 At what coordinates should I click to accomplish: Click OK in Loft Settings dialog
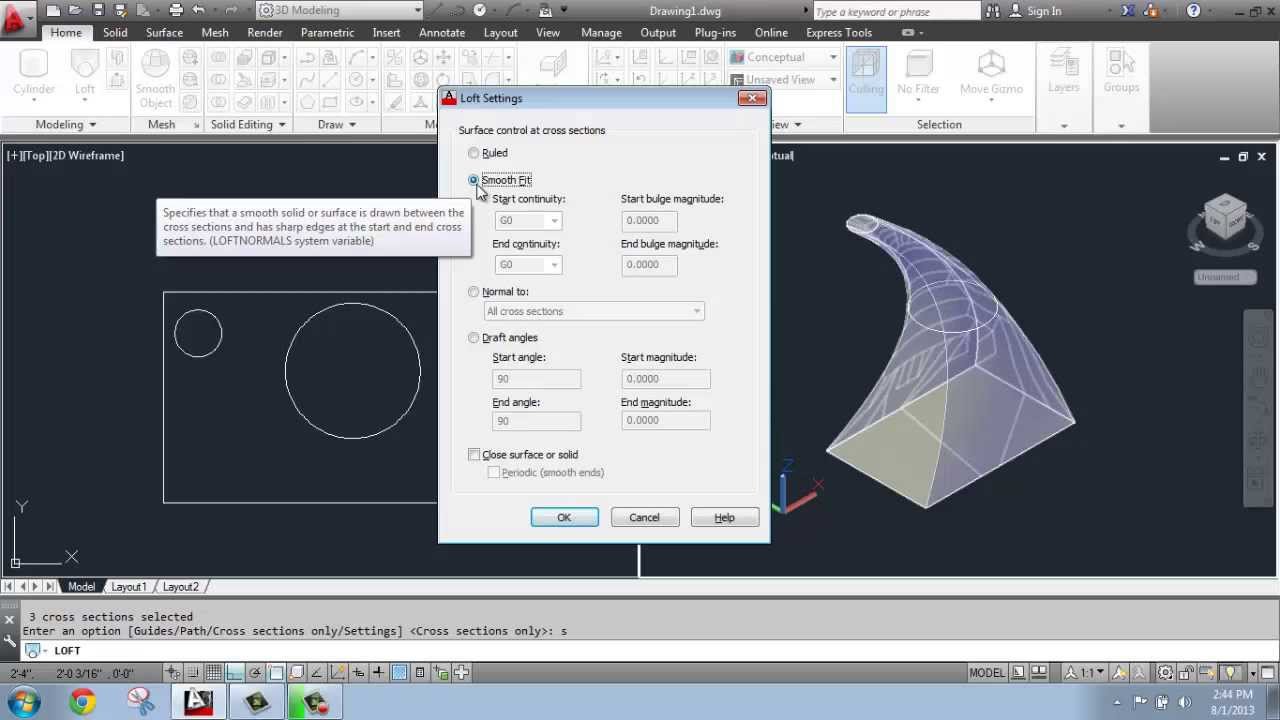[564, 517]
